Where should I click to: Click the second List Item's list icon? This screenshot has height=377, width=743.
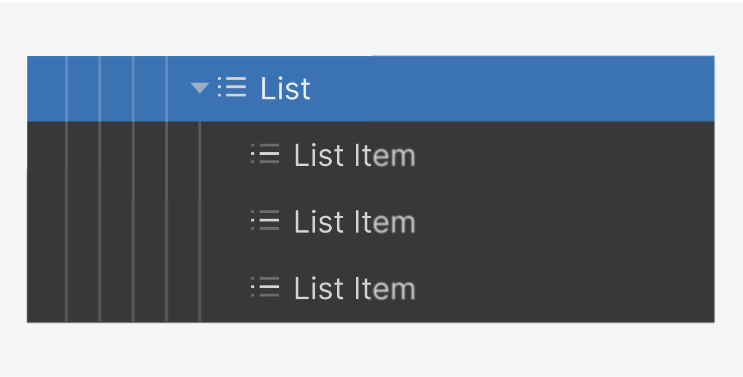click(265, 221)
